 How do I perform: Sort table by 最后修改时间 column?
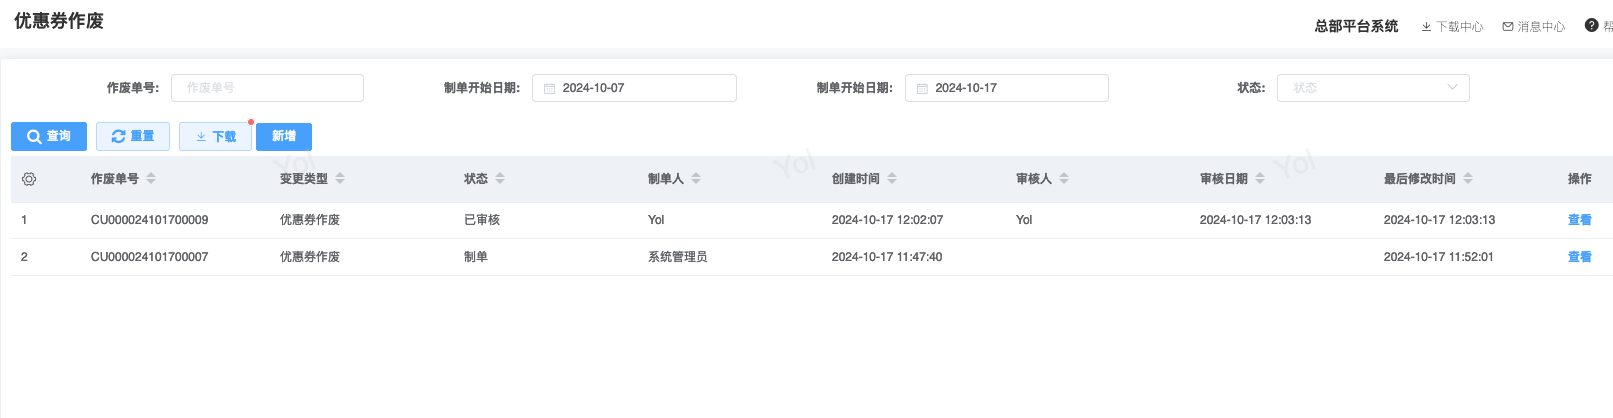click(1468, 179)
